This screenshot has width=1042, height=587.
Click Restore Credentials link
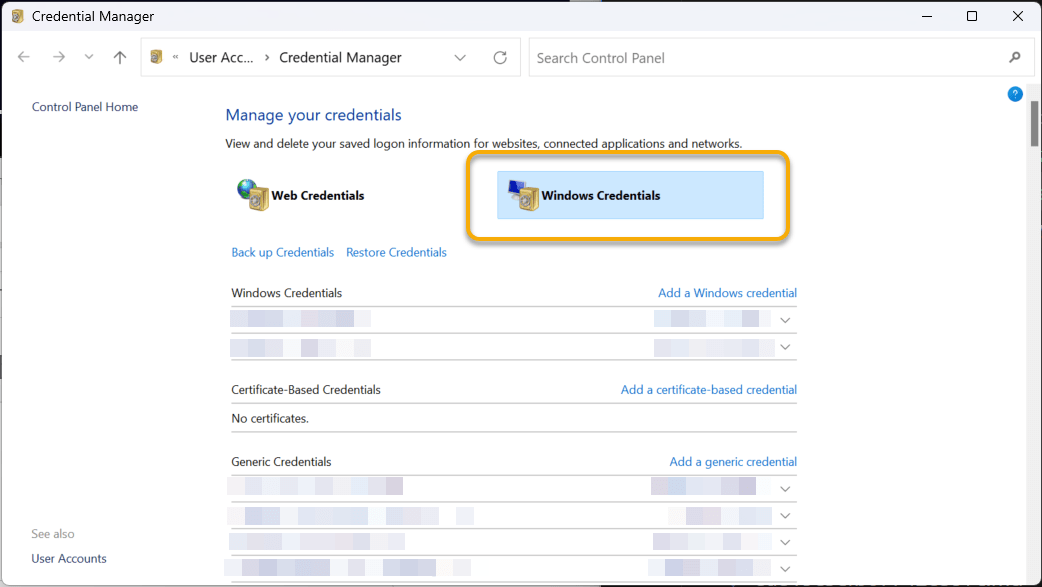click(396, 253)
